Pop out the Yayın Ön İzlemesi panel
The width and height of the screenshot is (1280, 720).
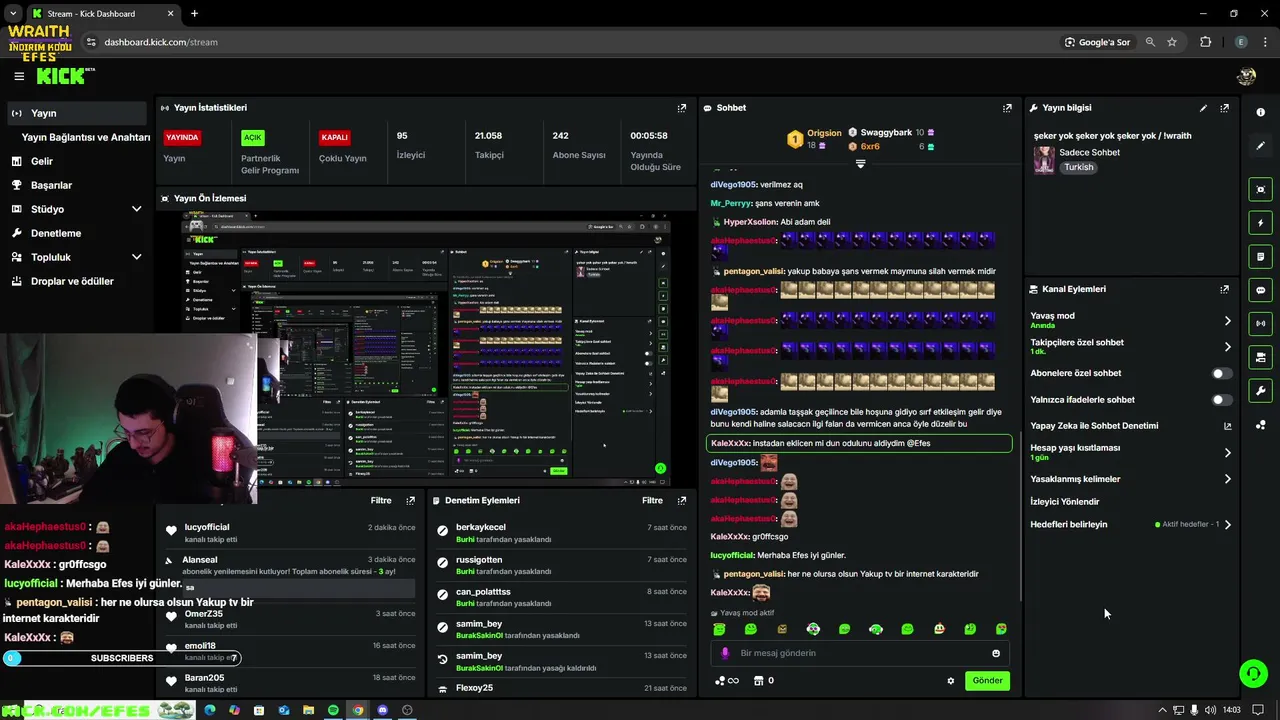click(x=682, y=199)
